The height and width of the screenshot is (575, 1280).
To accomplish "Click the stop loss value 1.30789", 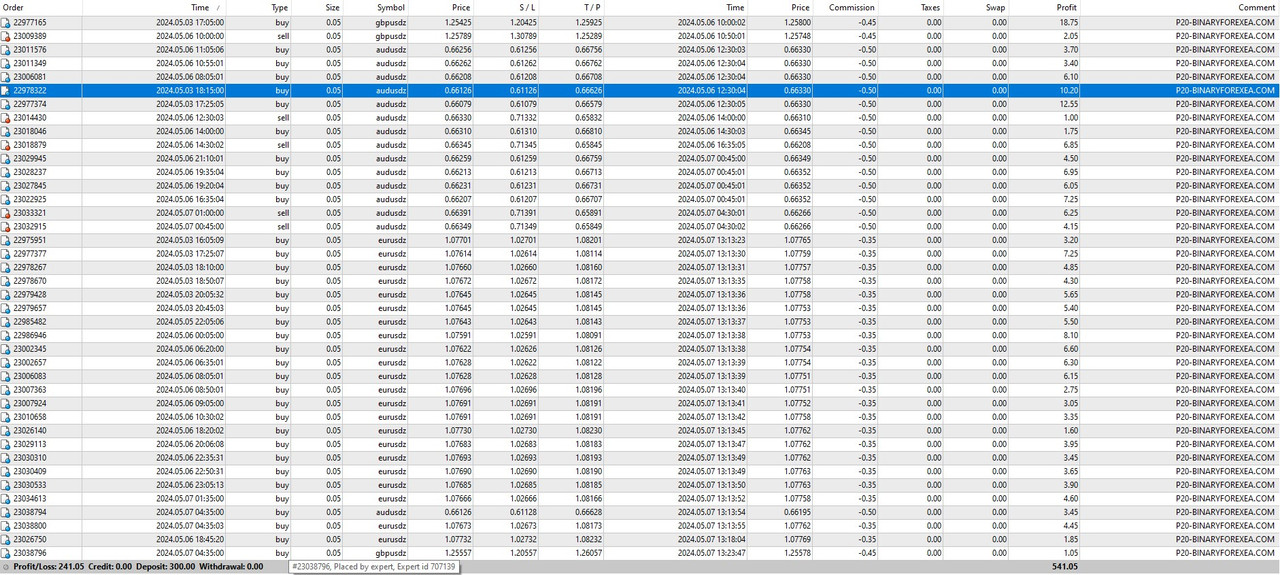I will click(523, 35).
